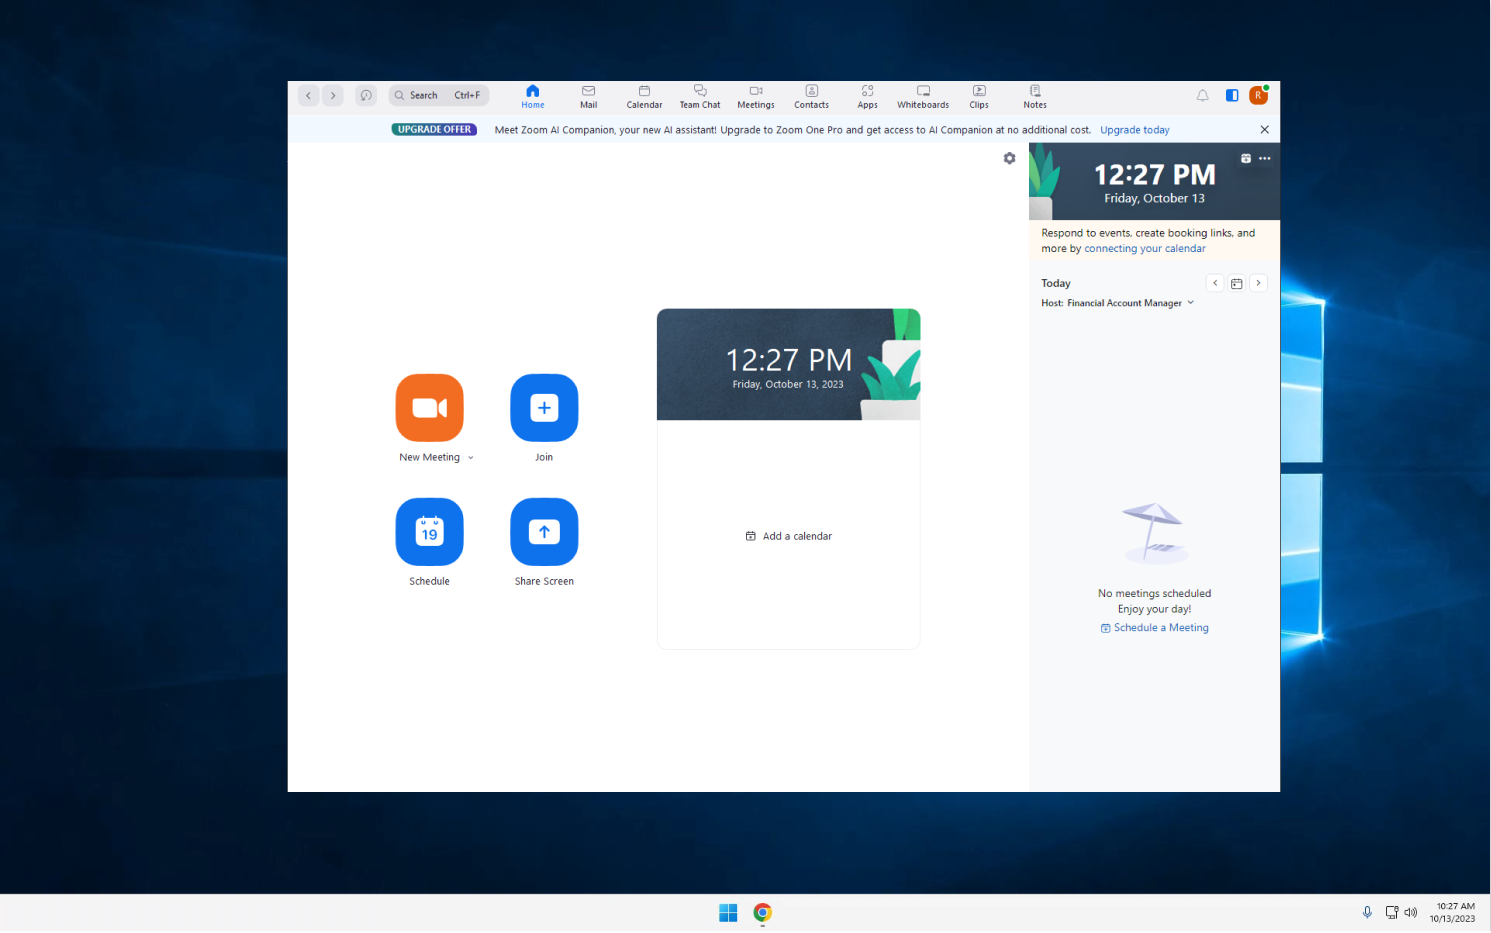This screenshot has width=1491, height=933.
Task: Click Add a calendar
Action: 789,537
